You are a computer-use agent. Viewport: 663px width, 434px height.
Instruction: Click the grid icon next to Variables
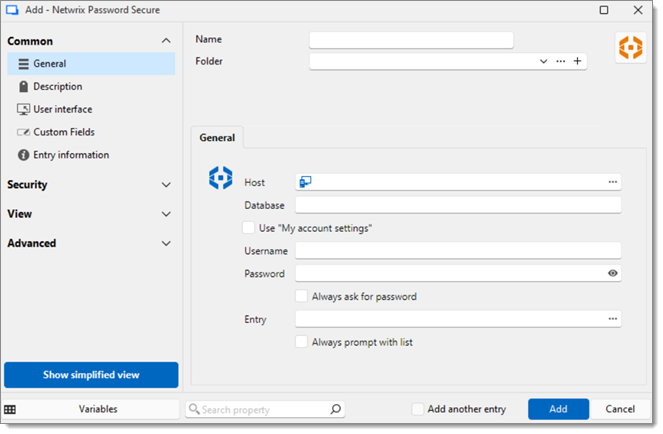click(10, 409)
